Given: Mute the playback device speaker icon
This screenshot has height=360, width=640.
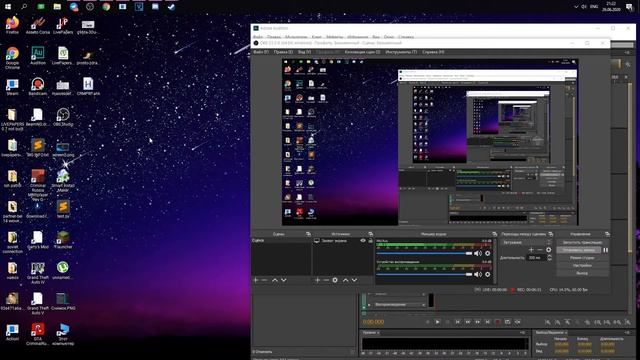Looking at the screenshot, I should [478, 274].
